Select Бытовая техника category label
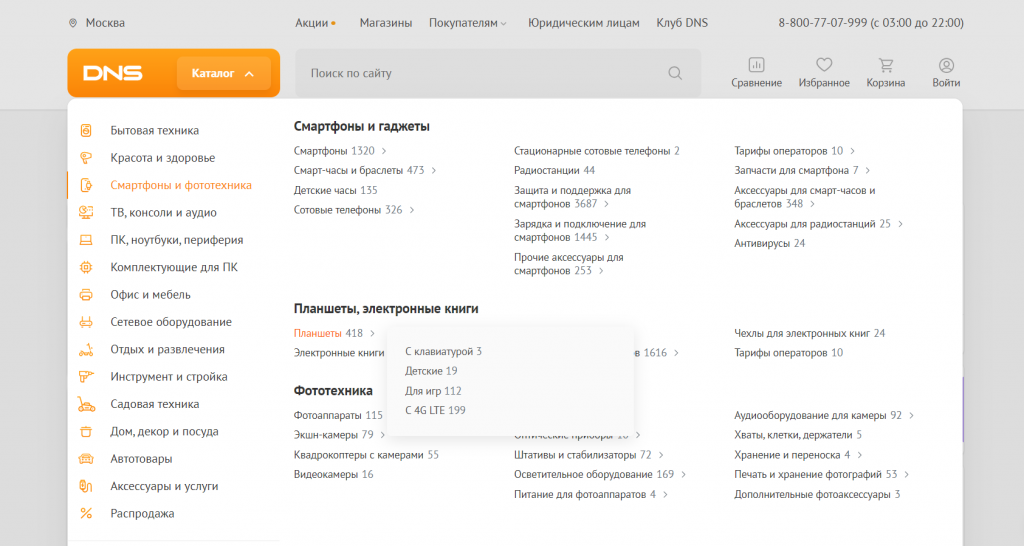 (155, 131)
